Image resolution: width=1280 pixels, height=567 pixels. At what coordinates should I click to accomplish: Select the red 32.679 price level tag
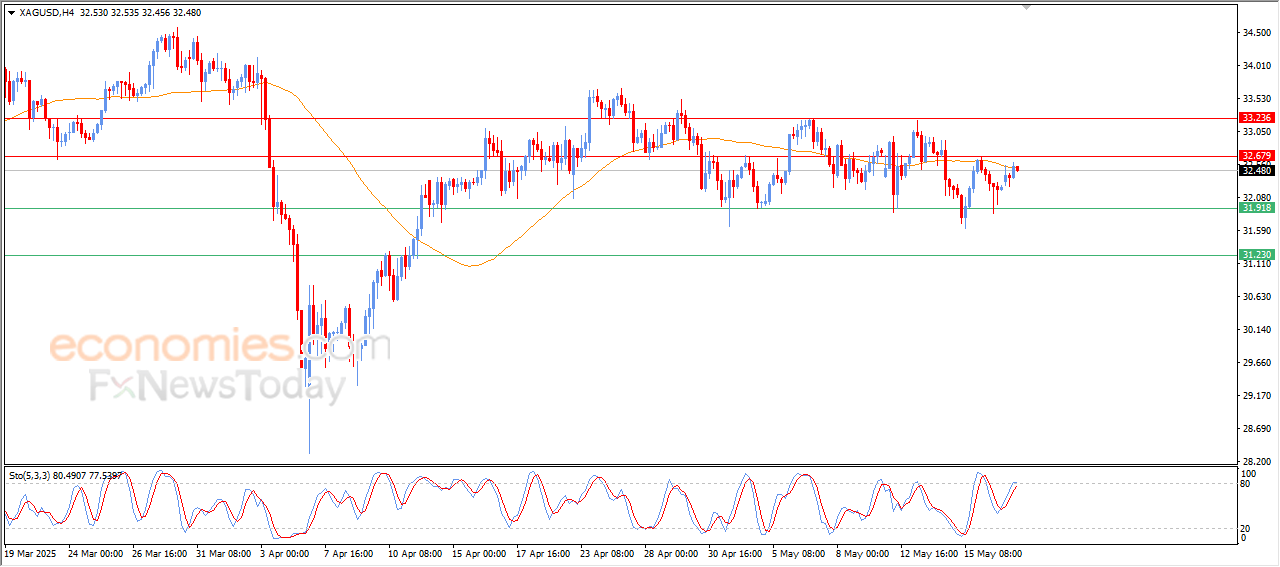point(1256,157)
